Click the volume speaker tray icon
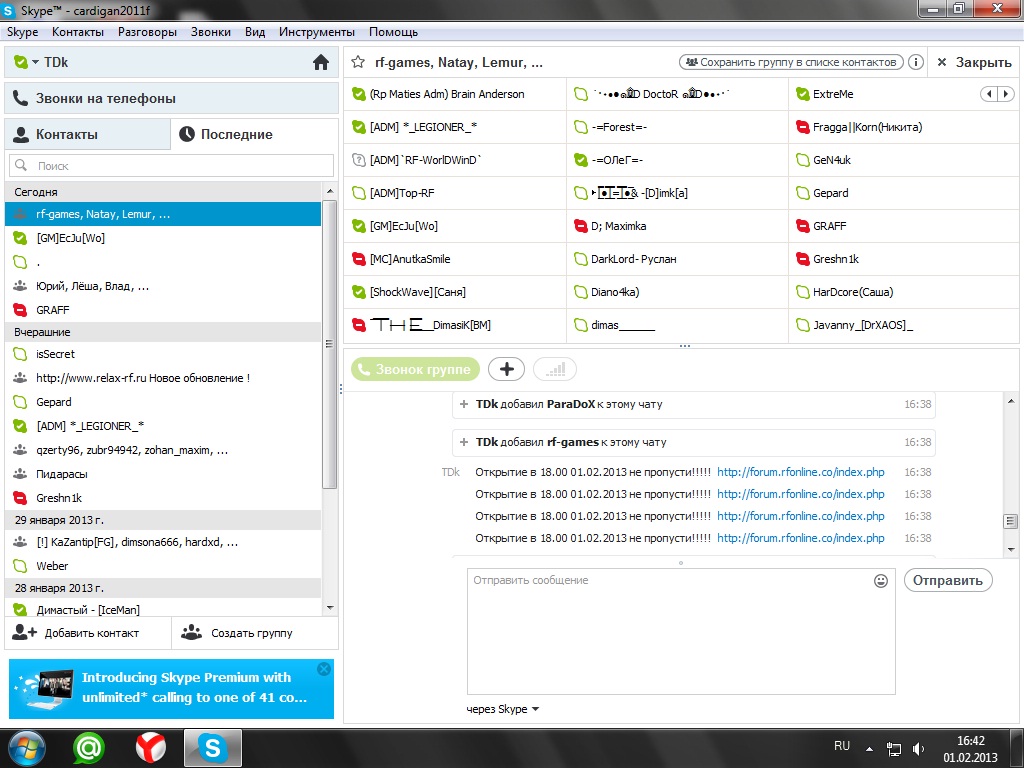Viewport: 1024px width, 768px height. pyautogui.click(x=918, y=749)
